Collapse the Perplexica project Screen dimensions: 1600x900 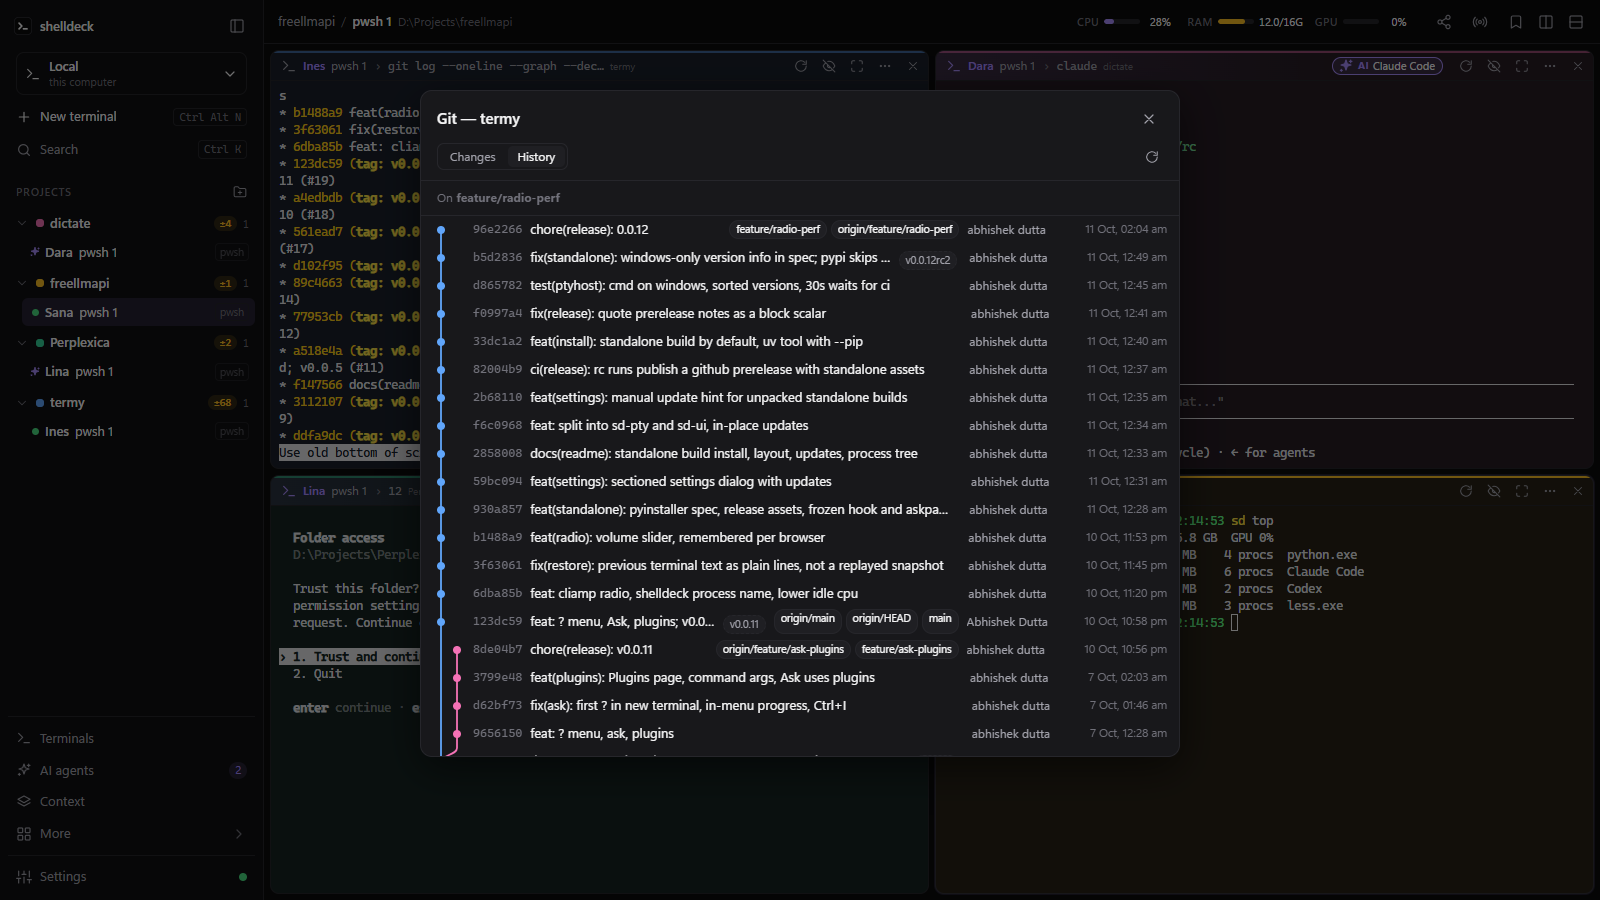[x=22, y=342]
